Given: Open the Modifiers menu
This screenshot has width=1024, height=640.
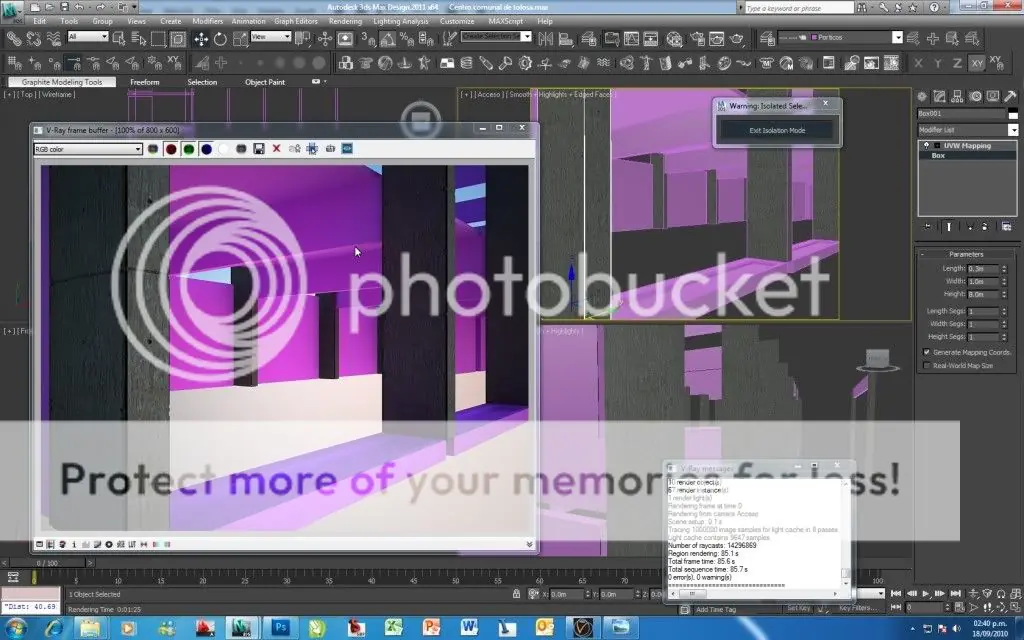Looking at the screenshot, I should click(208, 21).
